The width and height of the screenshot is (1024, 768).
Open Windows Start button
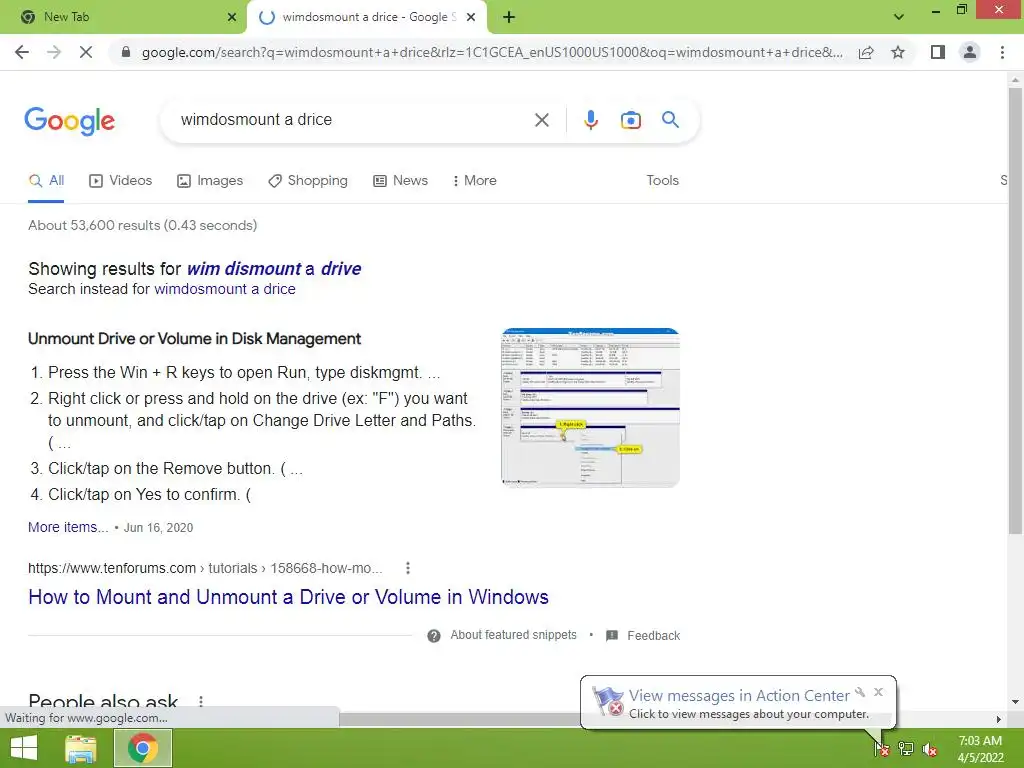click(24, 748)
